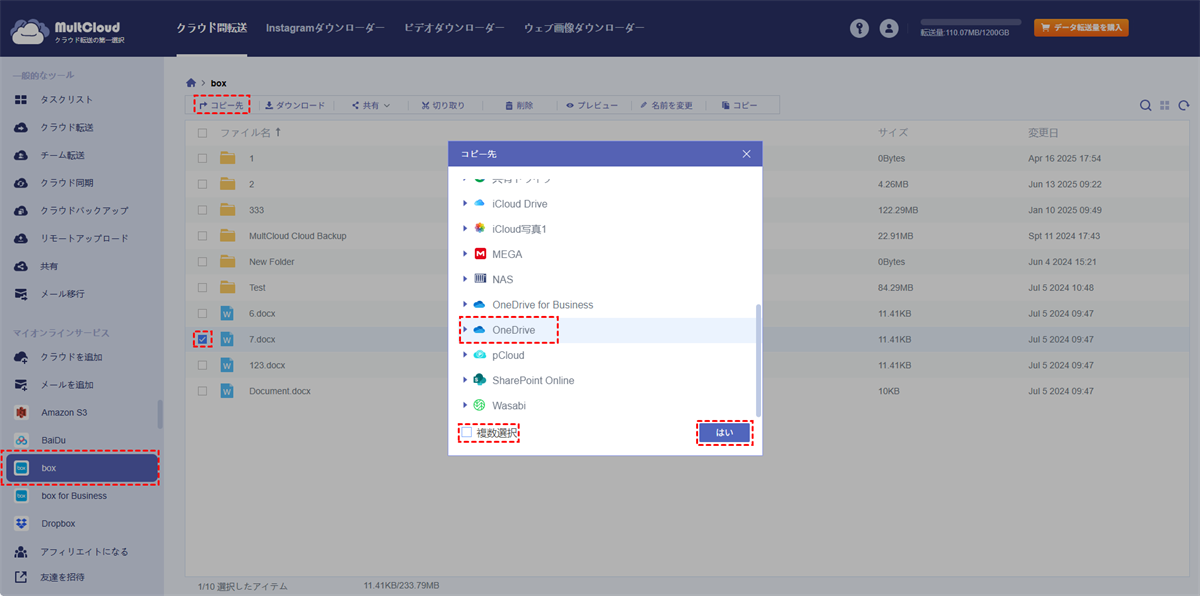Check MultCloud Cloud Backup folder checkbox
1200x596 pixels.
click(x=203, y=236)
